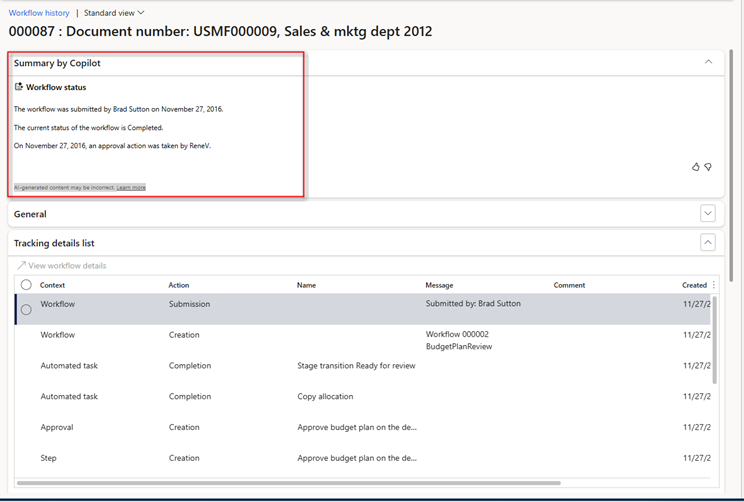Collapse the Tracking details list section

[x=708, y=242]
